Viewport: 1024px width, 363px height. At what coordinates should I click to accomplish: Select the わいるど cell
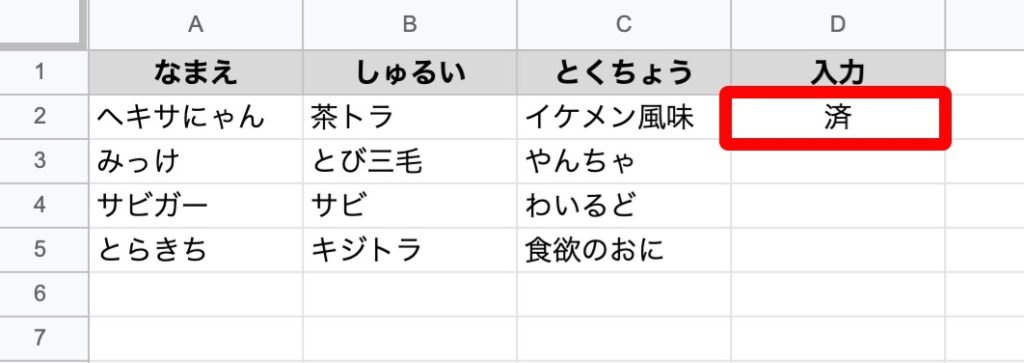[624, 206]
